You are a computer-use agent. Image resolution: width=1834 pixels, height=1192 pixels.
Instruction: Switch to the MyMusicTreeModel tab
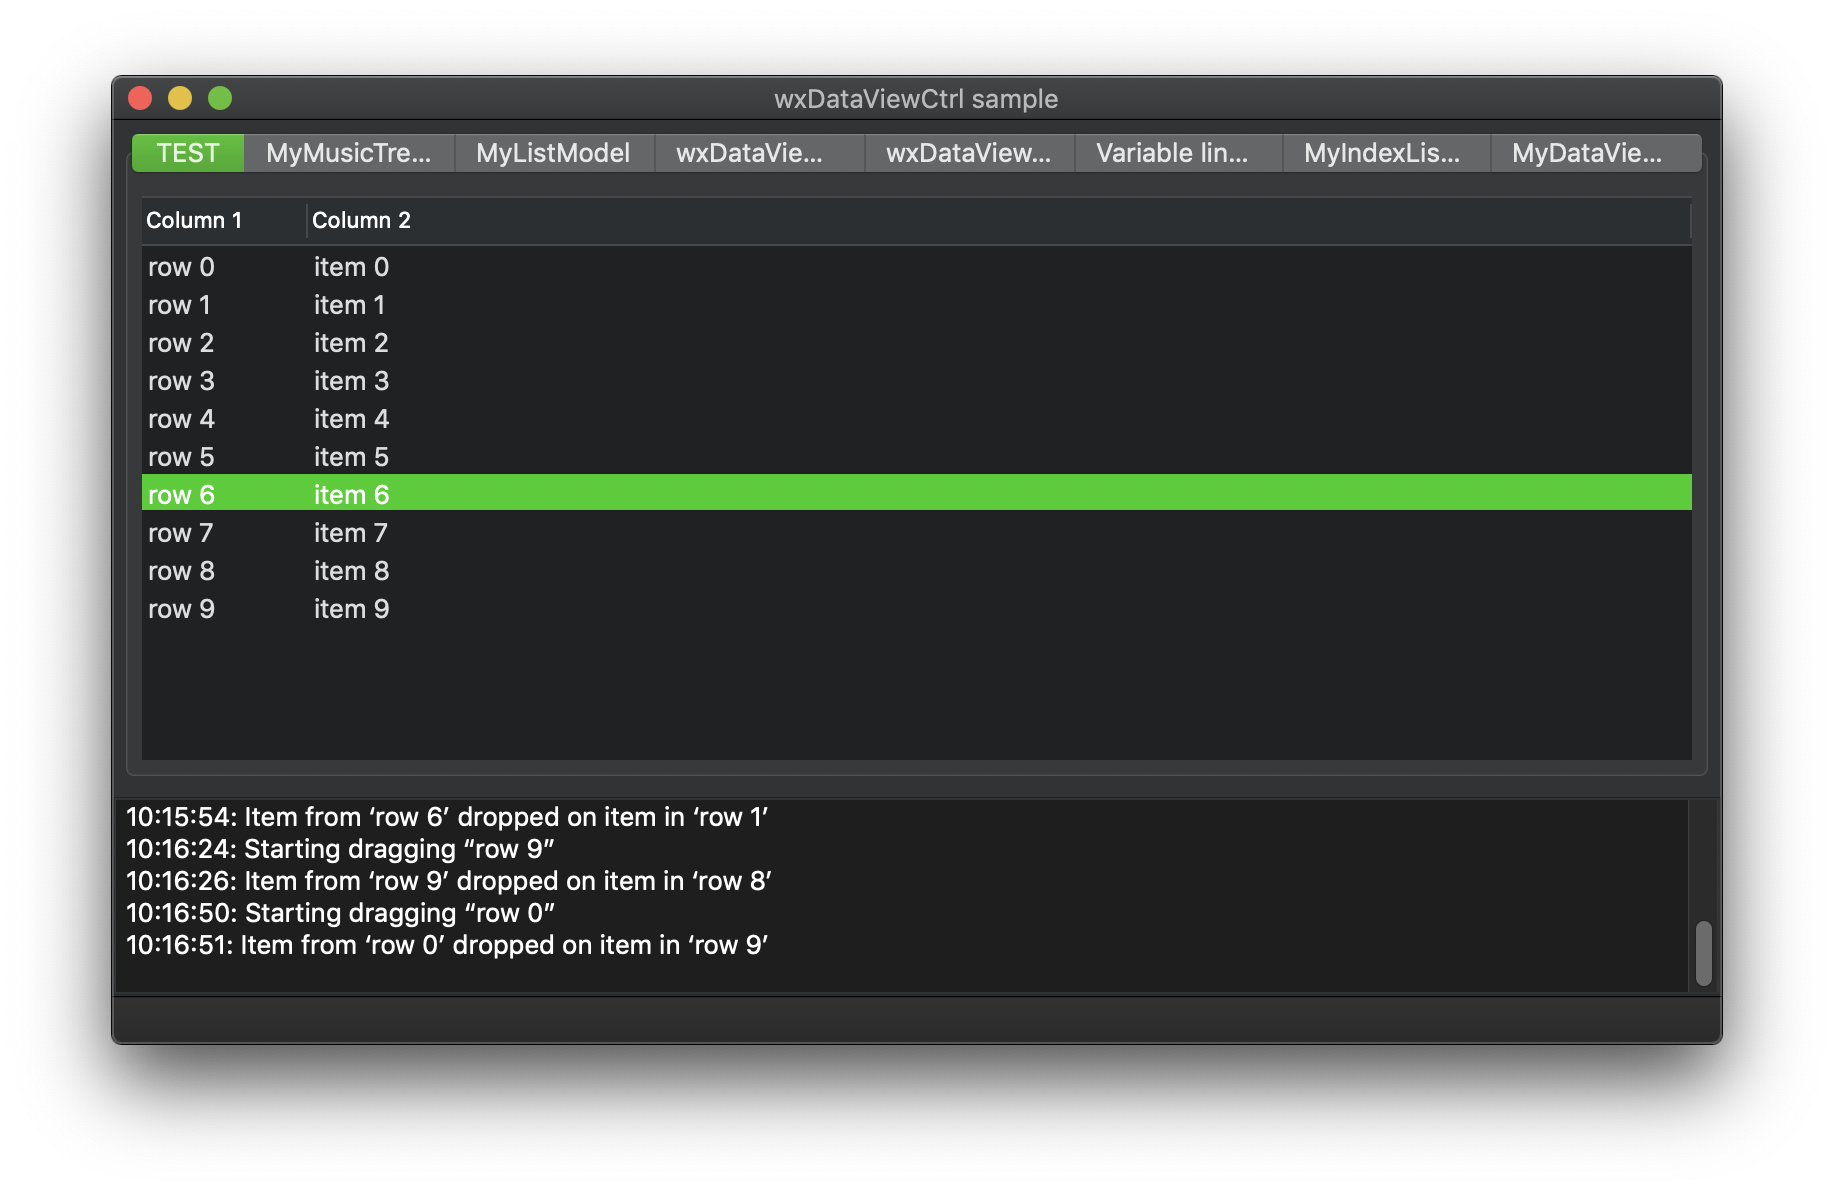click(x=349, y=153)
